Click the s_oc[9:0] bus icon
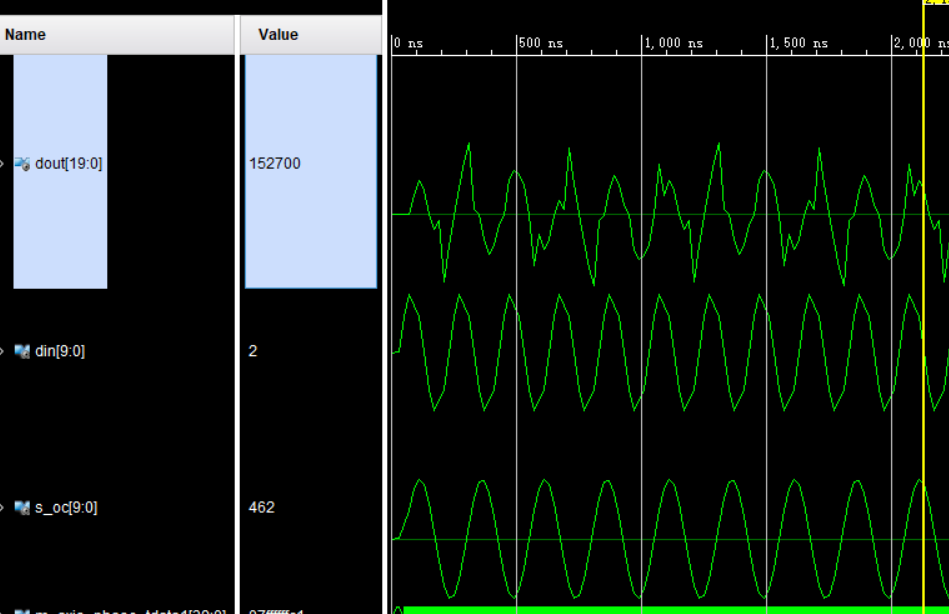 [22, 507]
